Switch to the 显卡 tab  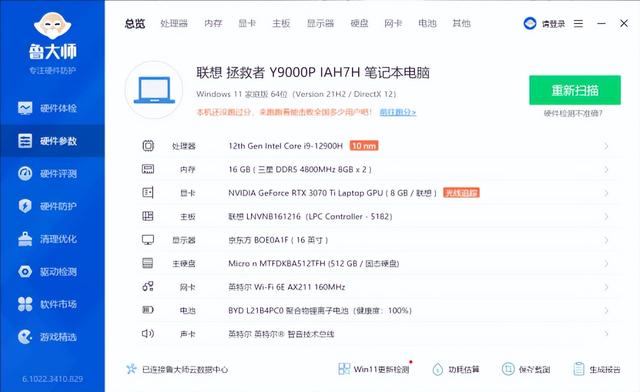[x=247, y=24]
